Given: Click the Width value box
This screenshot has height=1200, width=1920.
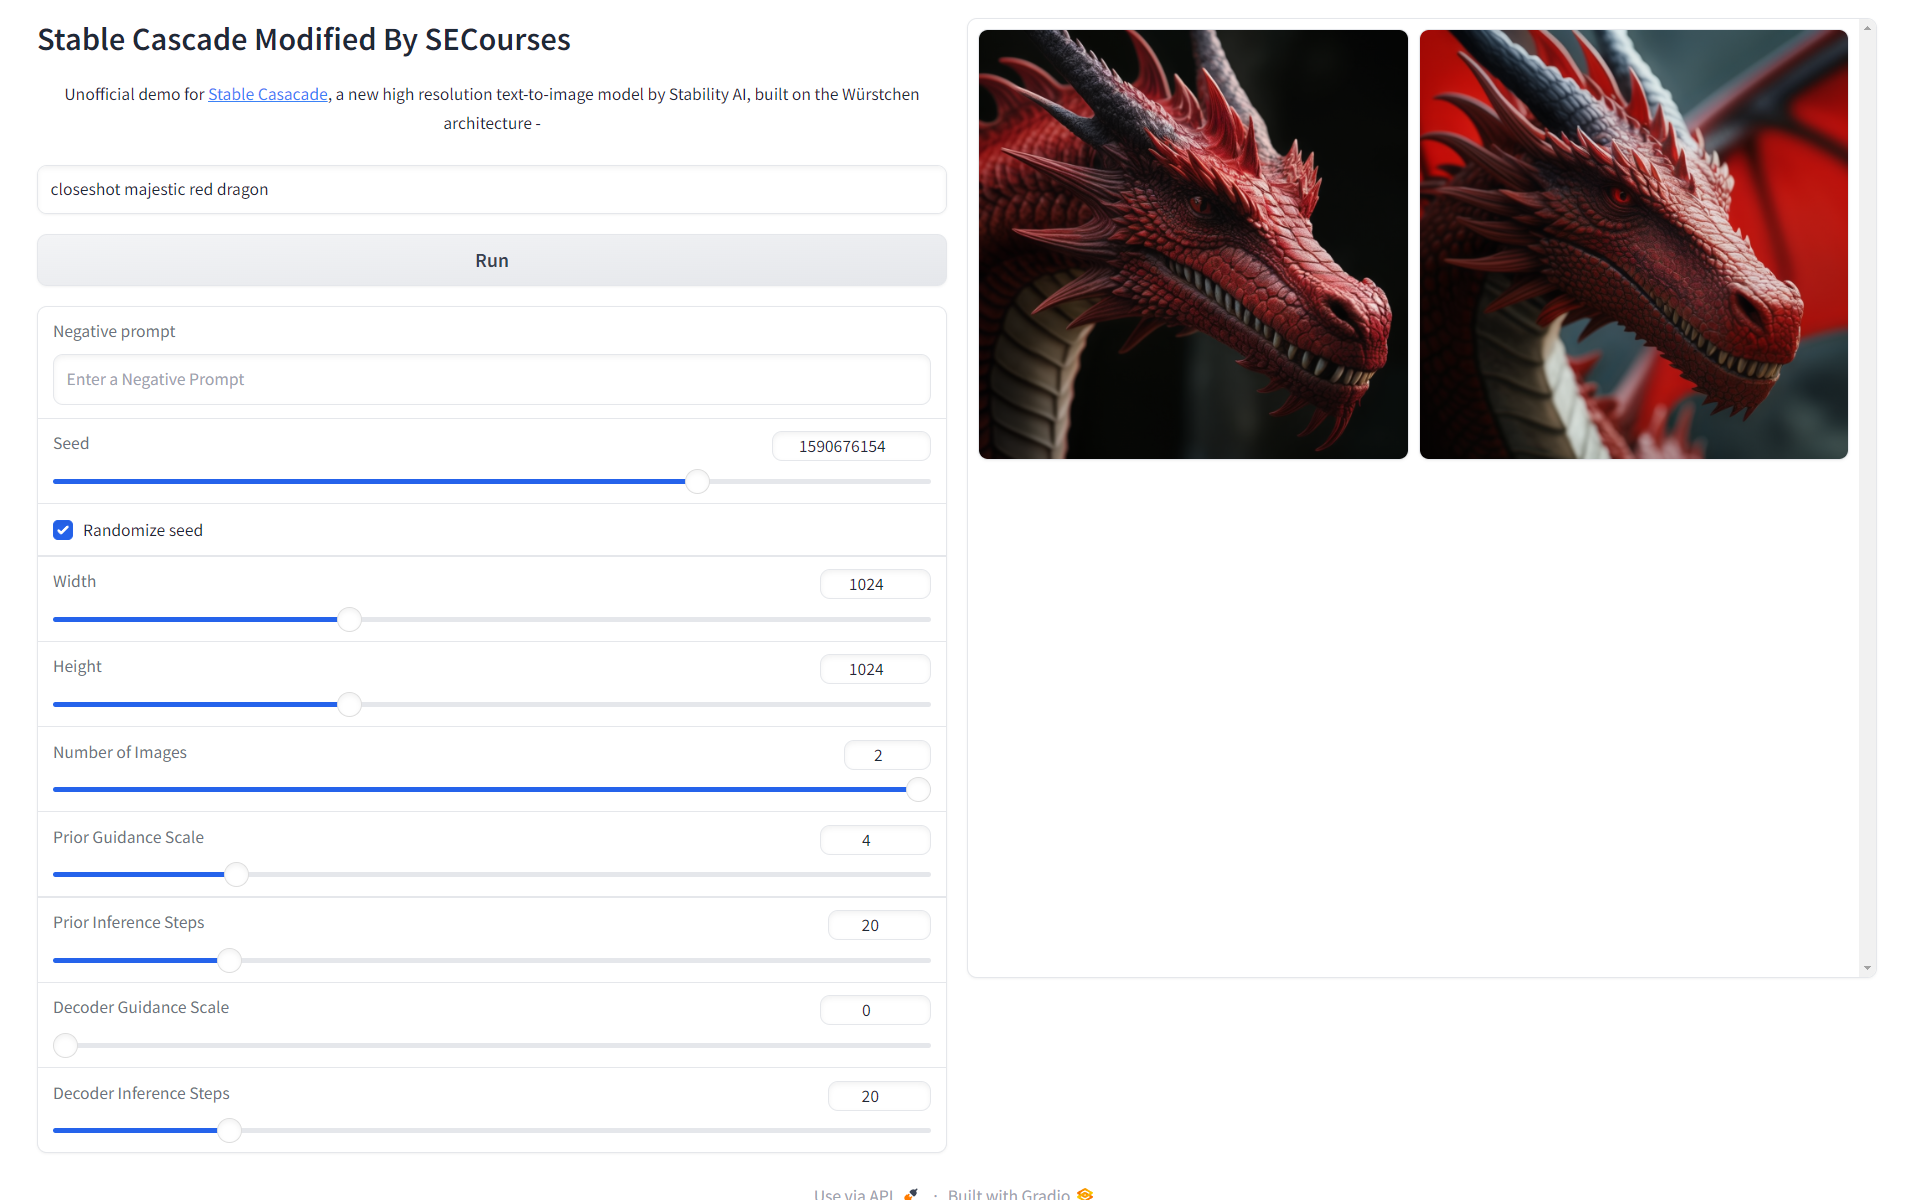Looking at the screenshot, I should pos(874,584).
